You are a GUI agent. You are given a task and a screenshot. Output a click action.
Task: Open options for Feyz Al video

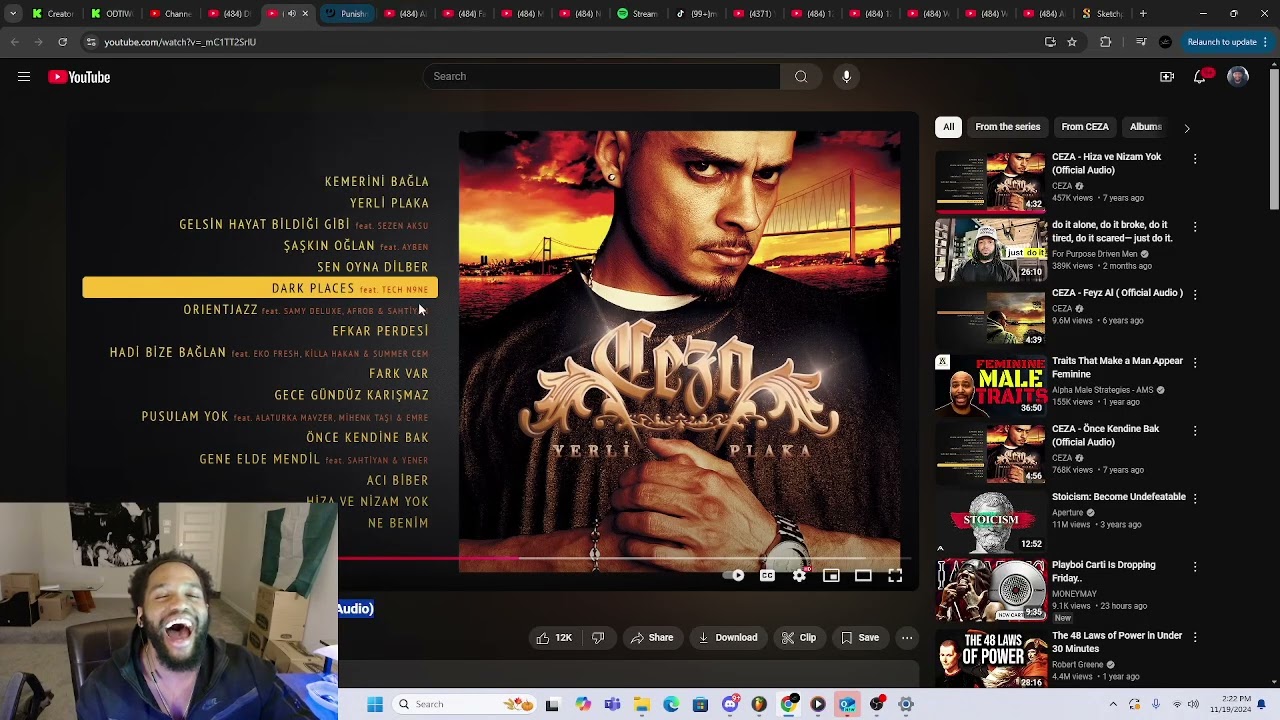coord(1194,295)
